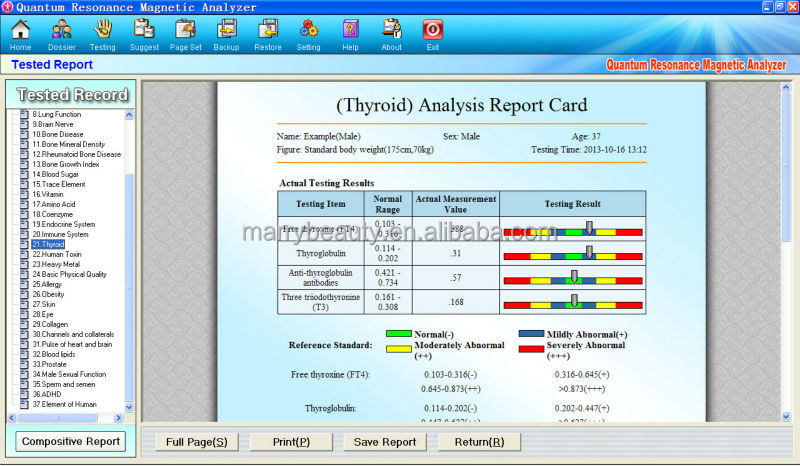Open the Compositive Report
Image resolution: width=800 pixels, height=466 pixels.
(70, 442)
